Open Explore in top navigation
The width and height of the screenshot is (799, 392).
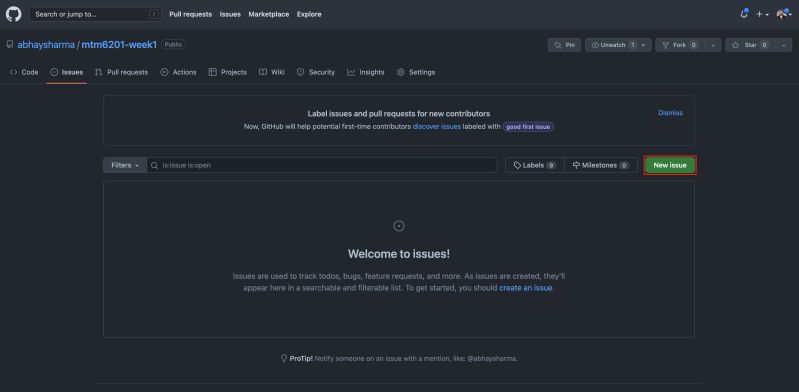pos(309,14)
